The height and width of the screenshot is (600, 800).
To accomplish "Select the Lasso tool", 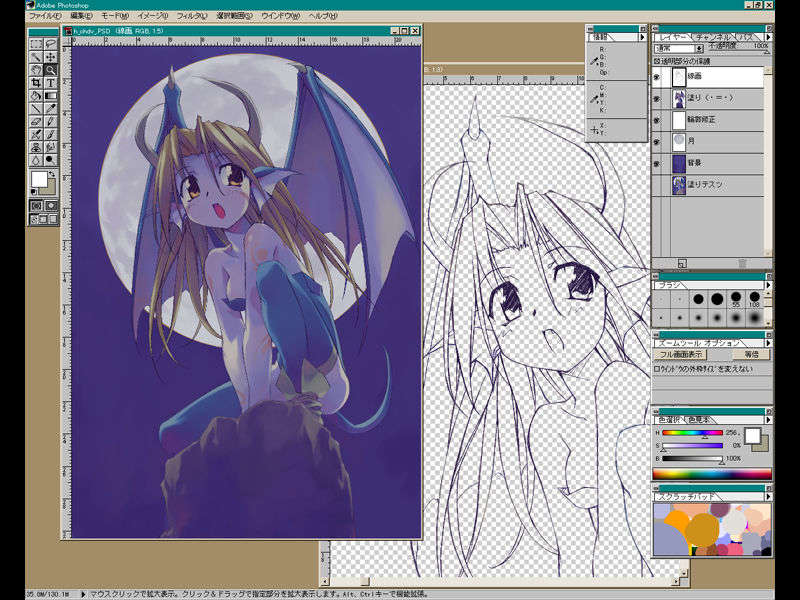I will (x=51, y=44).
